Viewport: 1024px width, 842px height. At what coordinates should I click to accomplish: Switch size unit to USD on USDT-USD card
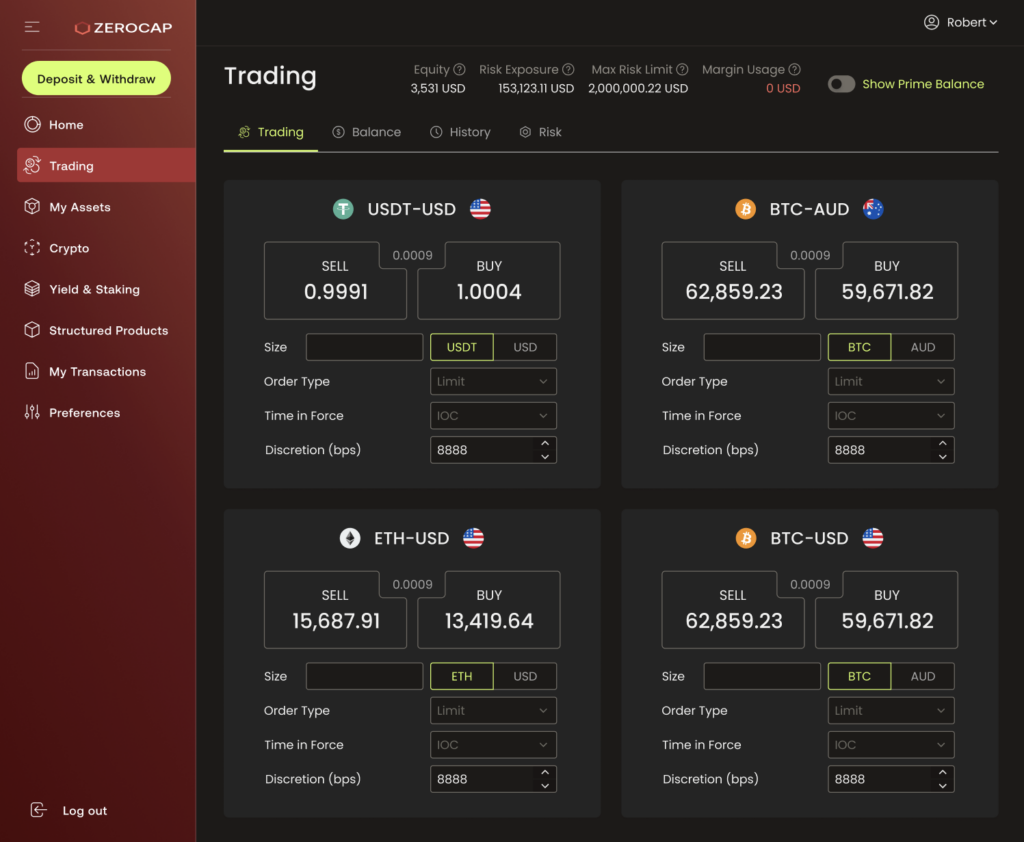pos(525,347)
